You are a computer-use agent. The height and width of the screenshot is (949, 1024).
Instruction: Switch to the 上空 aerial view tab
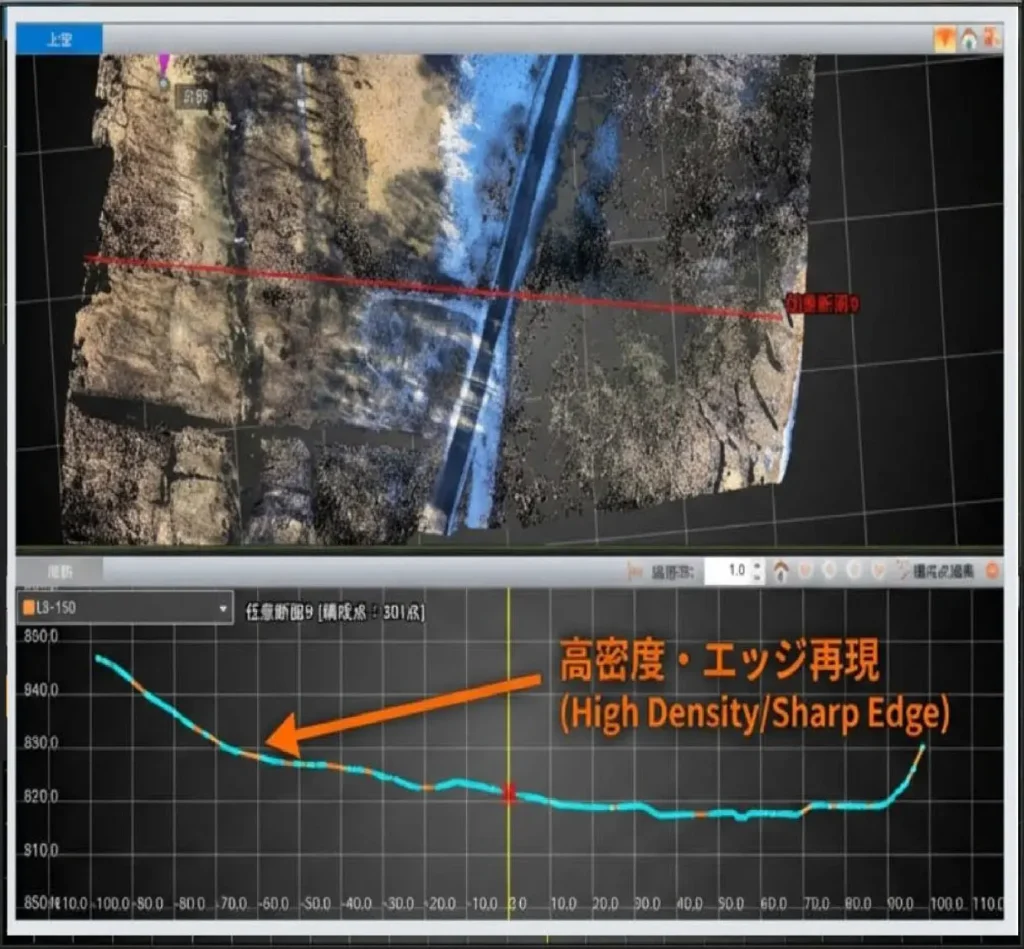[x=59, y=40]
